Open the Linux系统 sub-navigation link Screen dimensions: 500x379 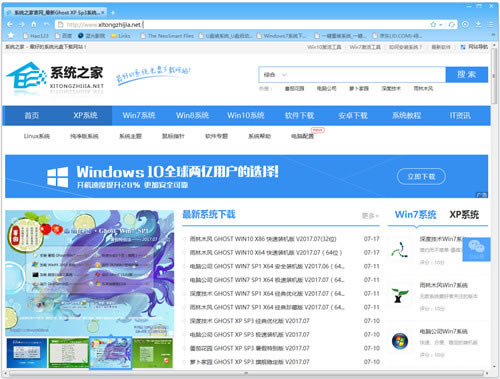pos(37,136)
